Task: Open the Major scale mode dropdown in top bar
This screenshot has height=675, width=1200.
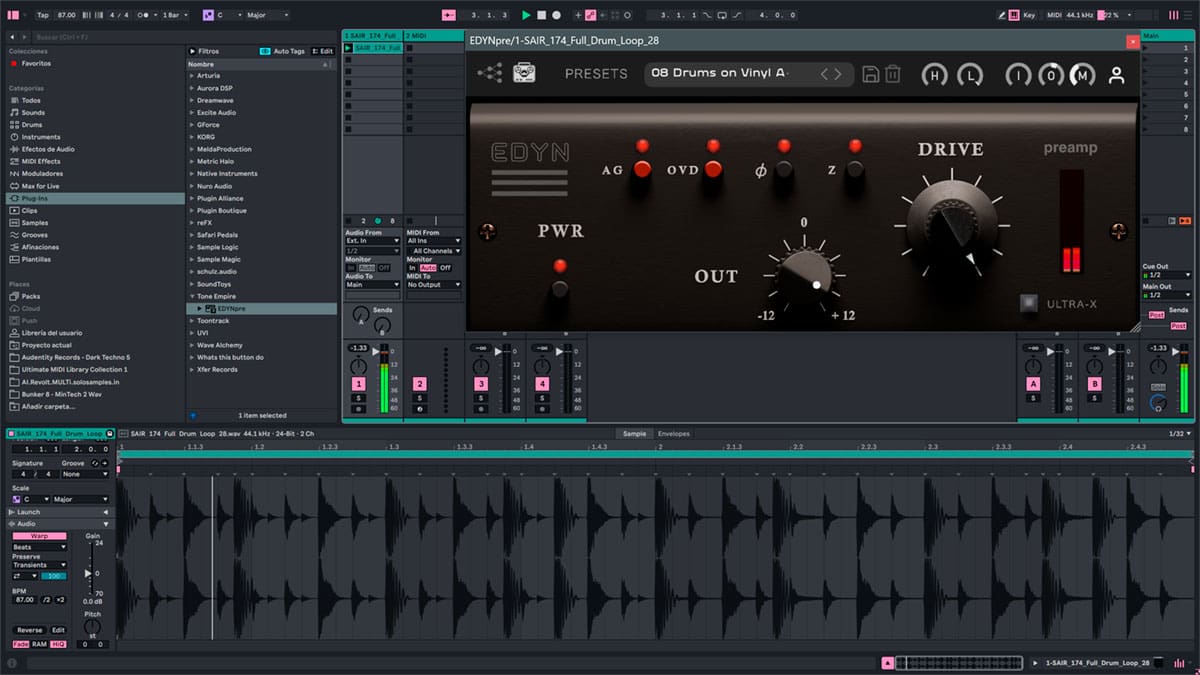Action: [x=266, y=15]
